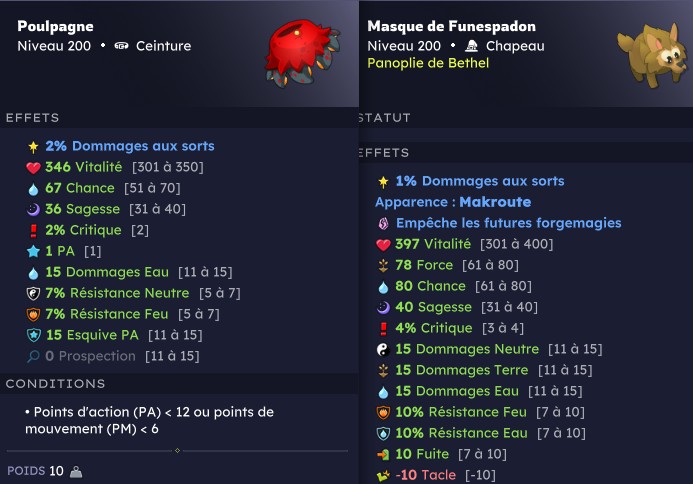
Task: Open the Panoplie de Bethel set link
Action: pos(428,63)
